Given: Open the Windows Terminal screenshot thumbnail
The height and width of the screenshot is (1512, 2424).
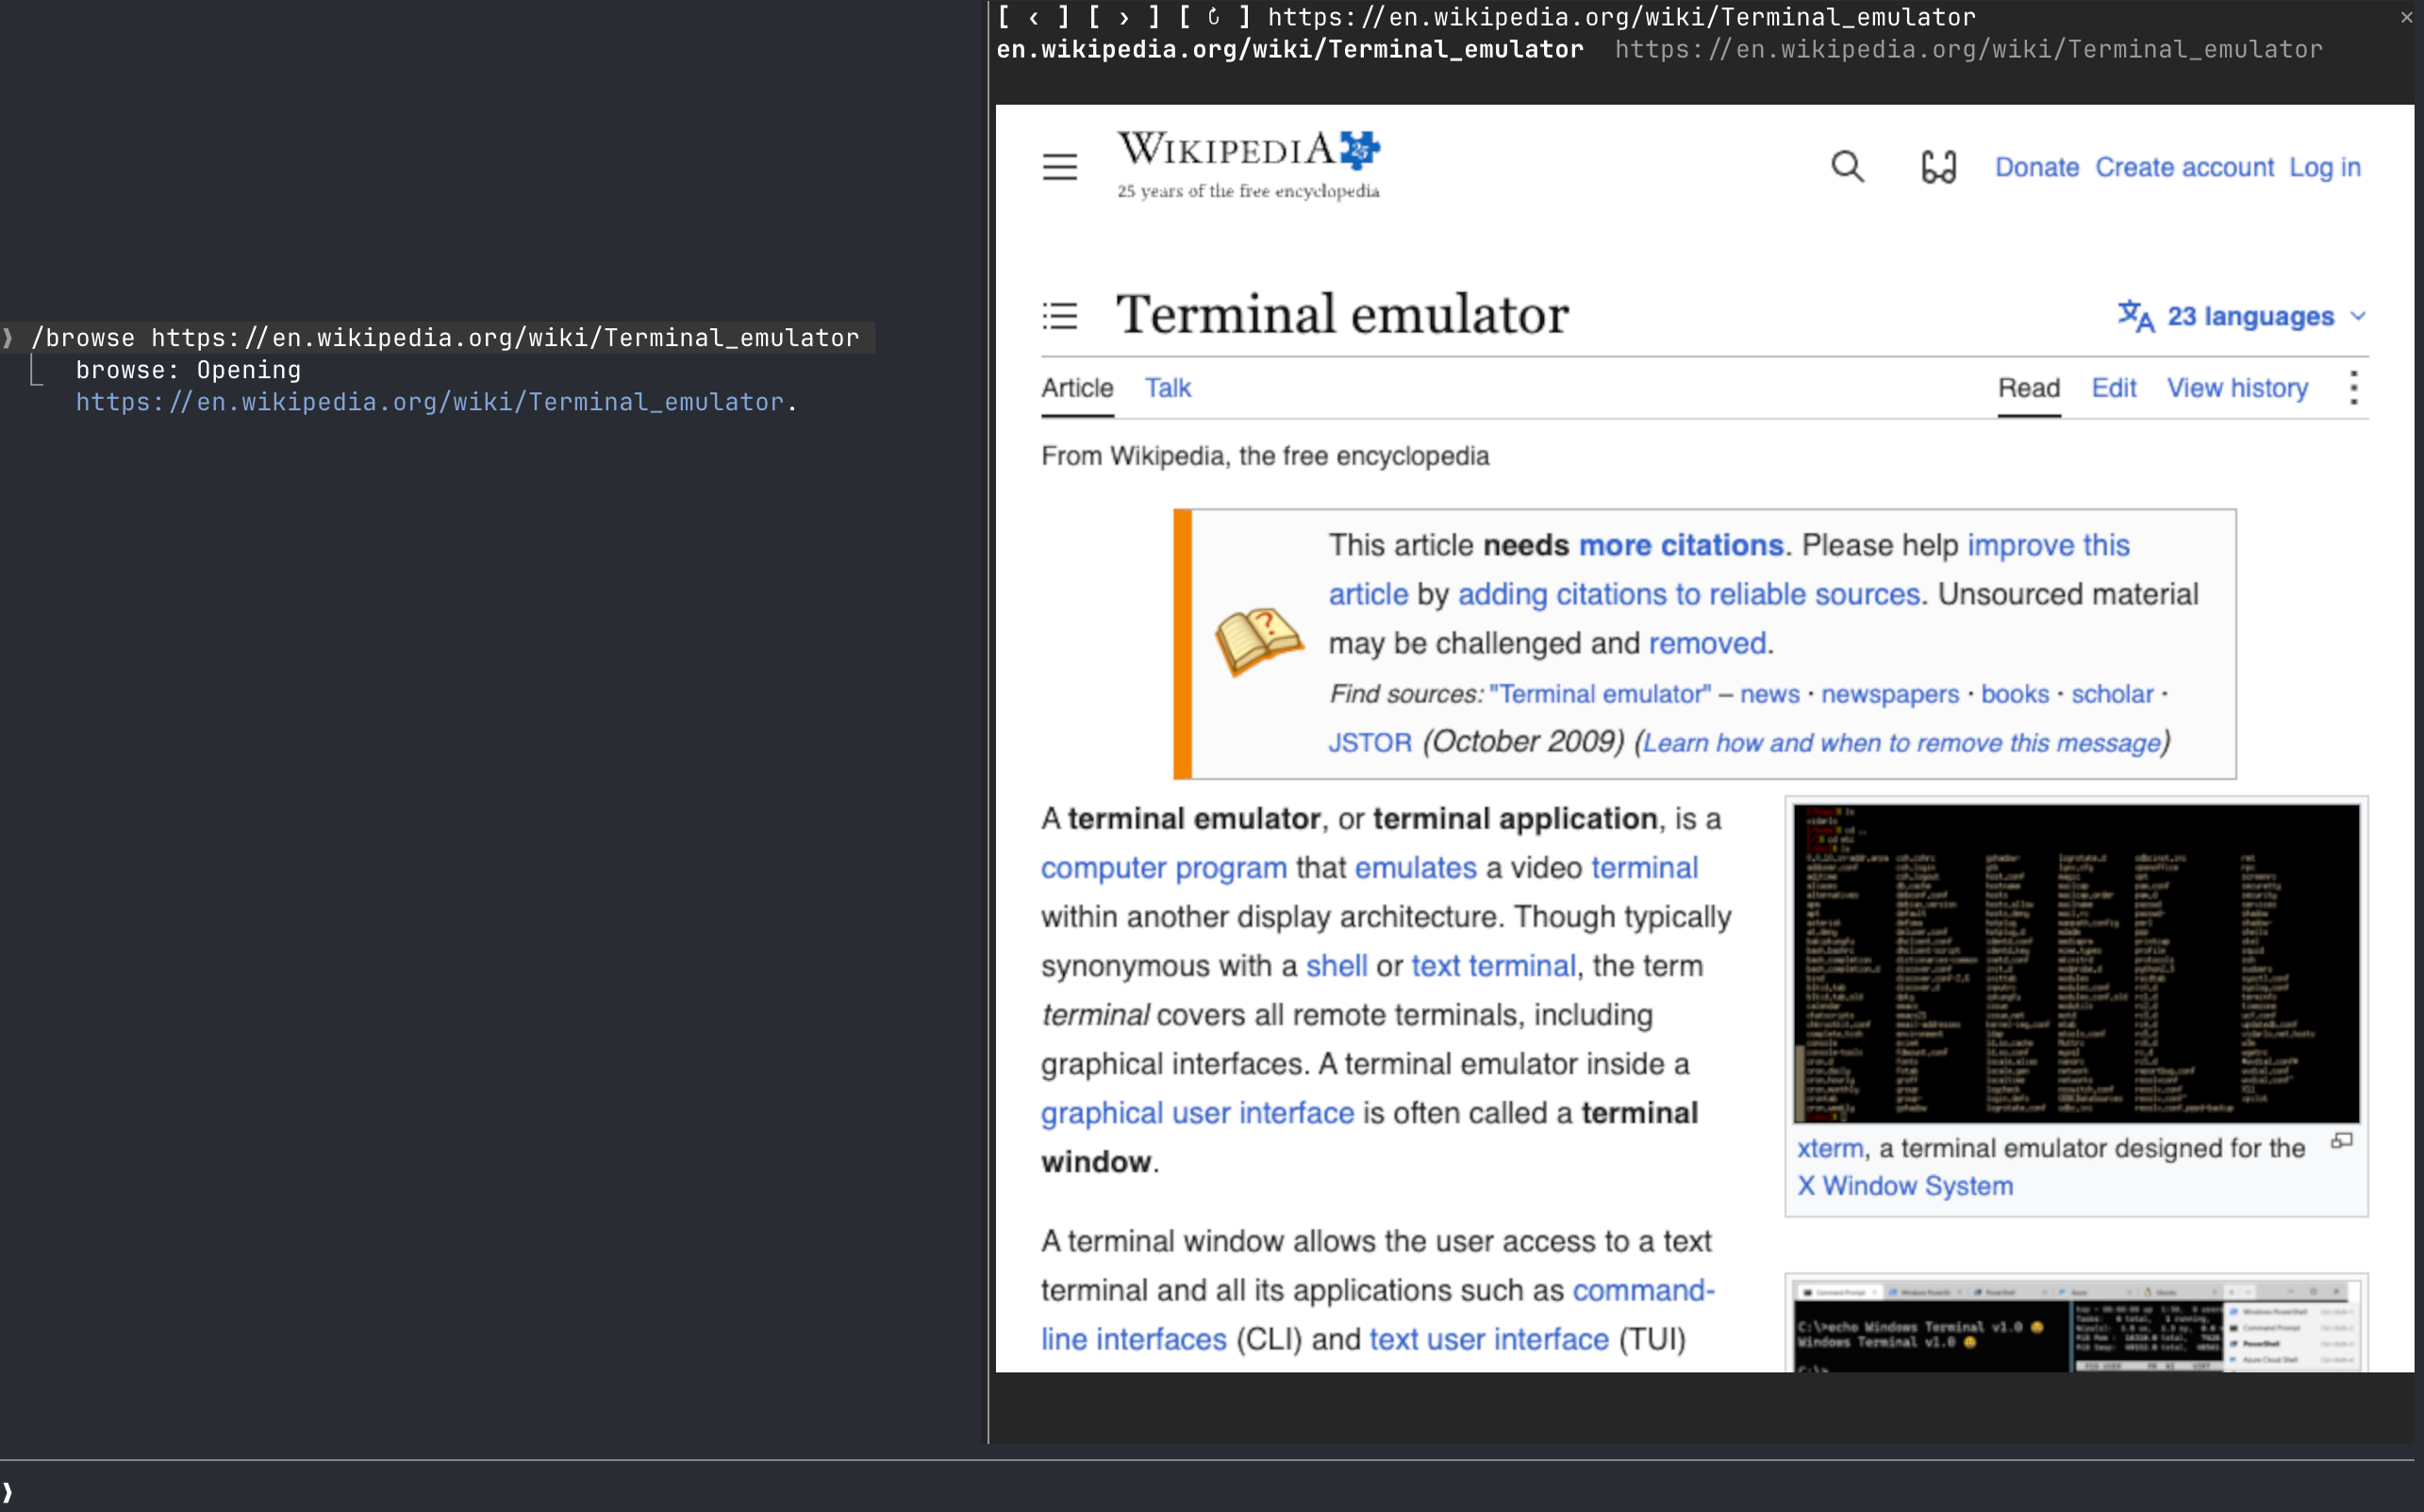Looking at the screenshot, I should coord(2075,1327).
